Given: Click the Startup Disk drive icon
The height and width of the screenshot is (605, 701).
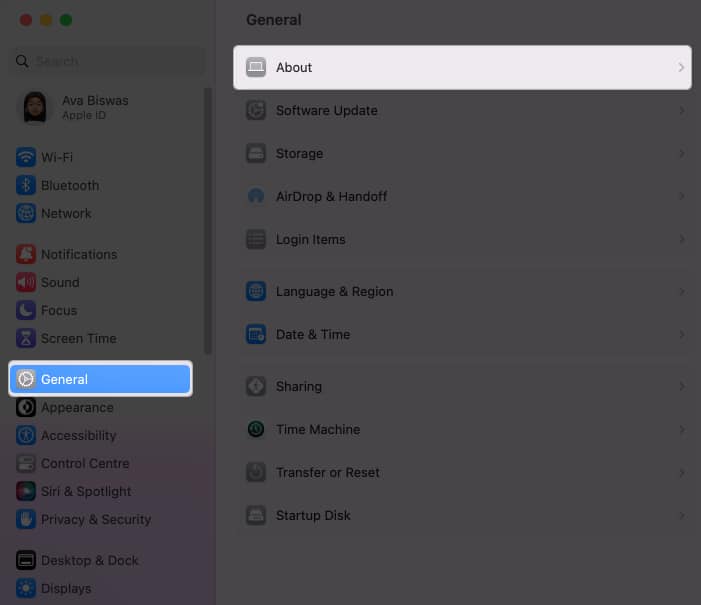Looking at the screenshot, I should coord(256,516).
